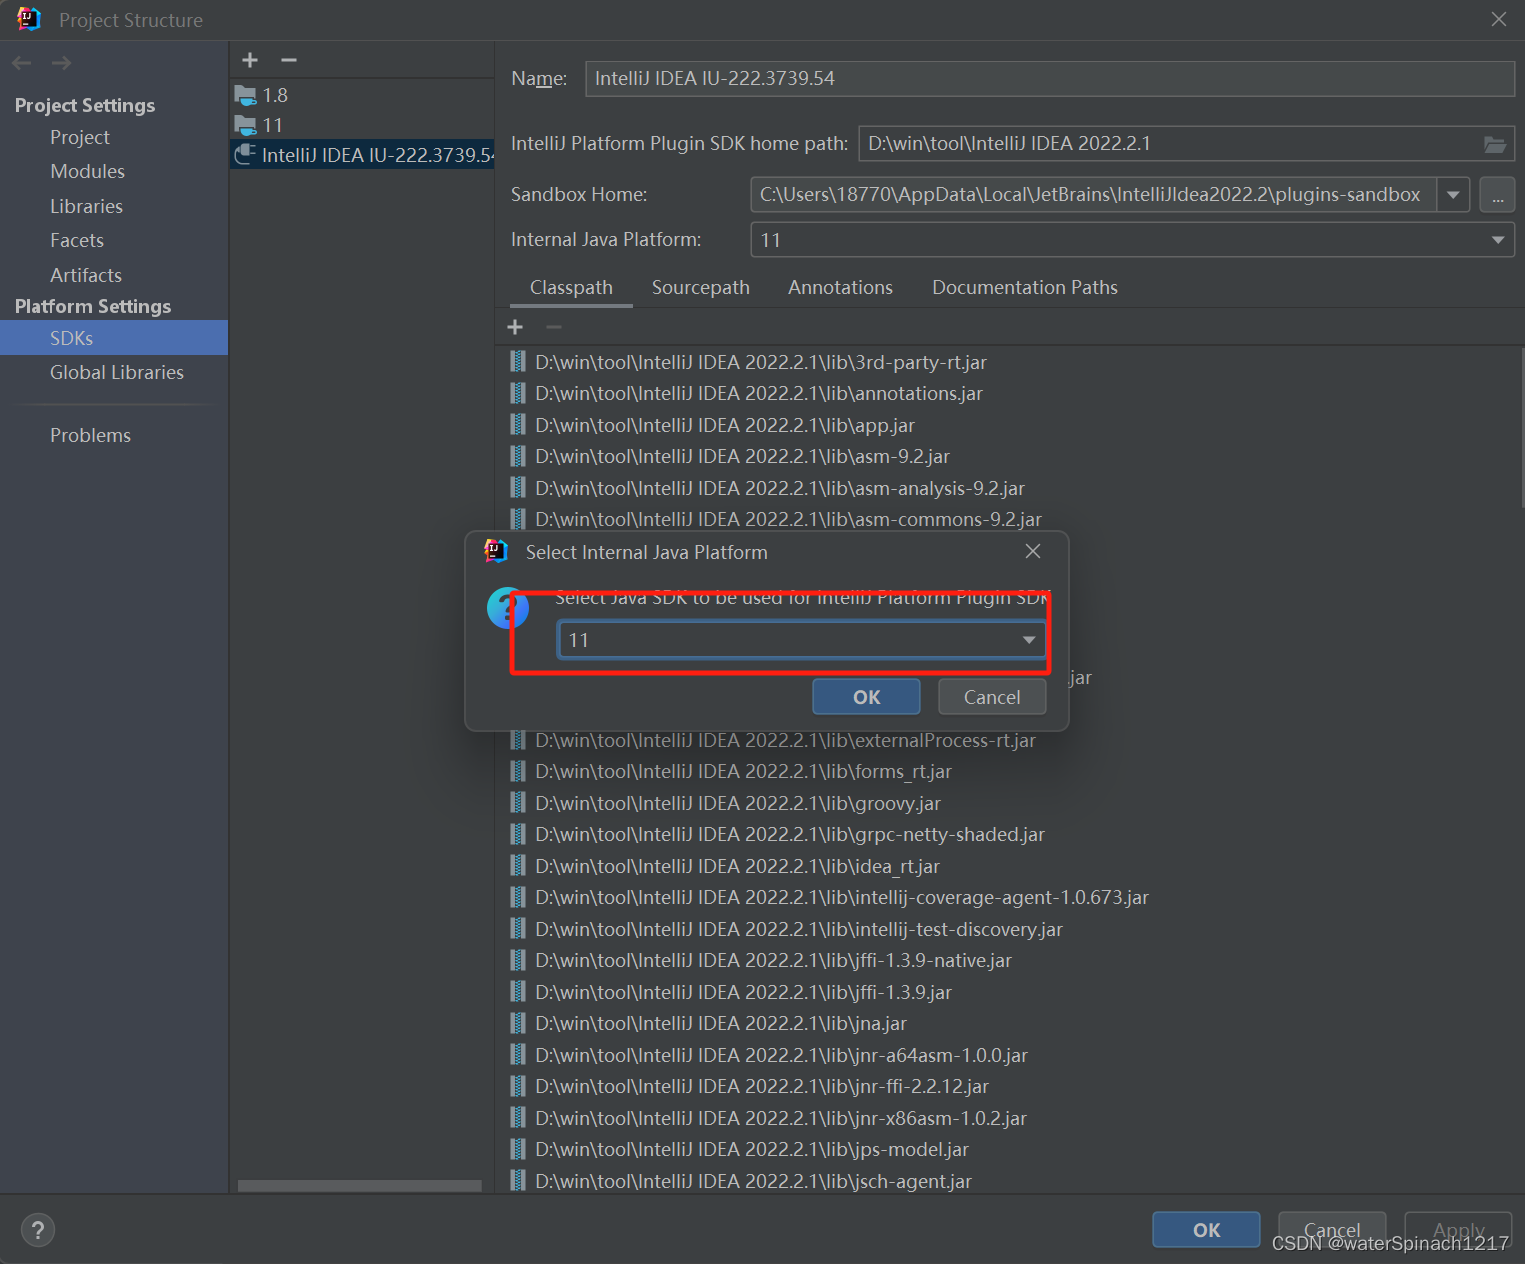Go back with the left arrow
Viewport: 1525px width, 1264px height.
coord(22,63)
